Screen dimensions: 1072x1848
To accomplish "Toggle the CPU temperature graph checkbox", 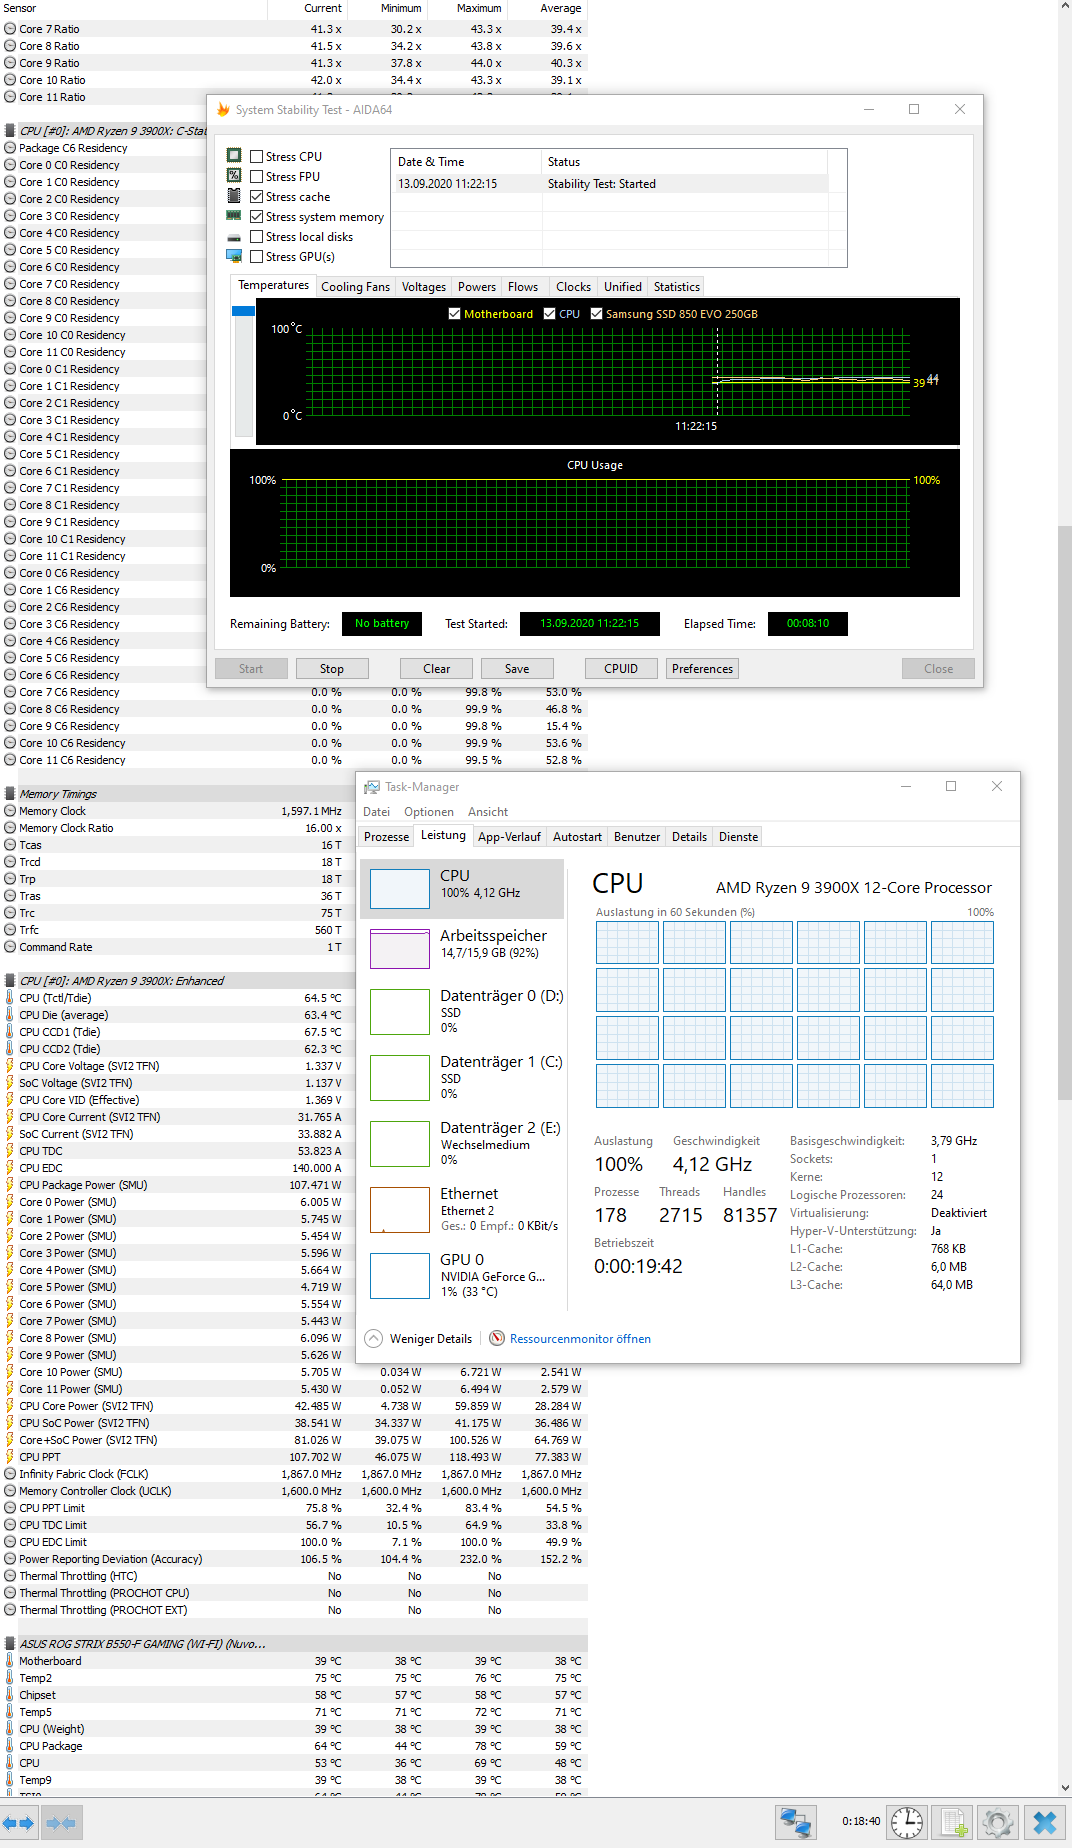I will tap(549, 313).
